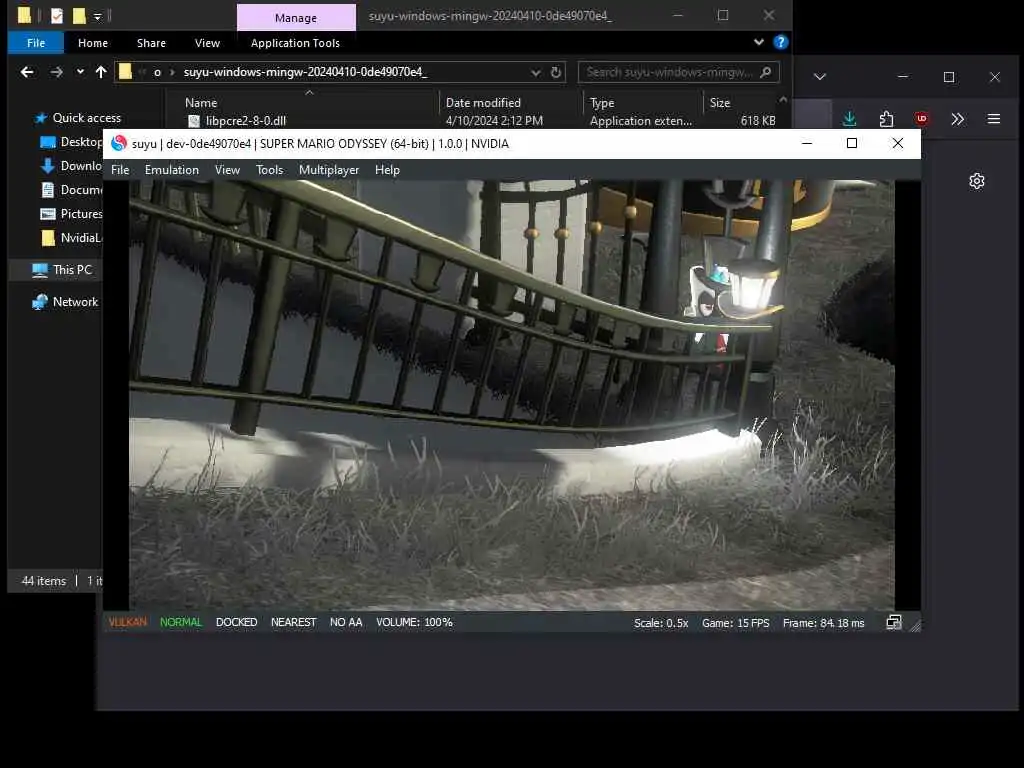Go forward in File Explorer

57,72
